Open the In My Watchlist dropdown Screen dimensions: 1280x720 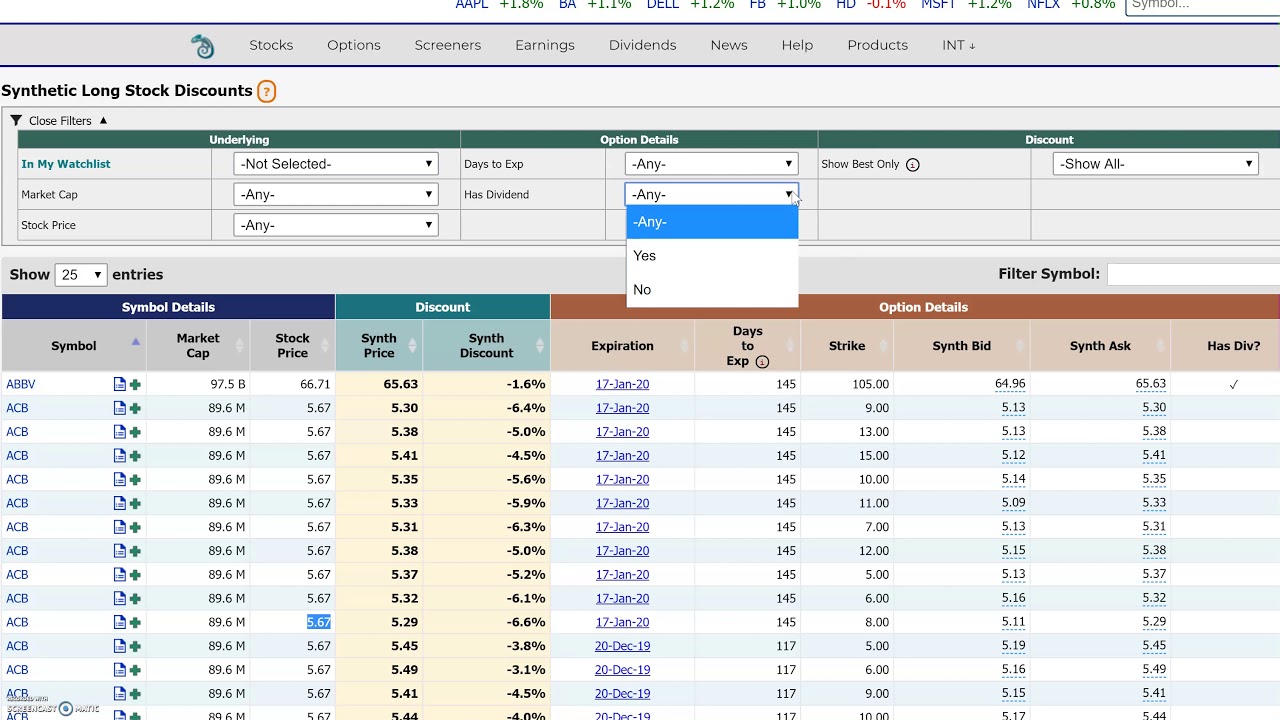tap(335, 164)
